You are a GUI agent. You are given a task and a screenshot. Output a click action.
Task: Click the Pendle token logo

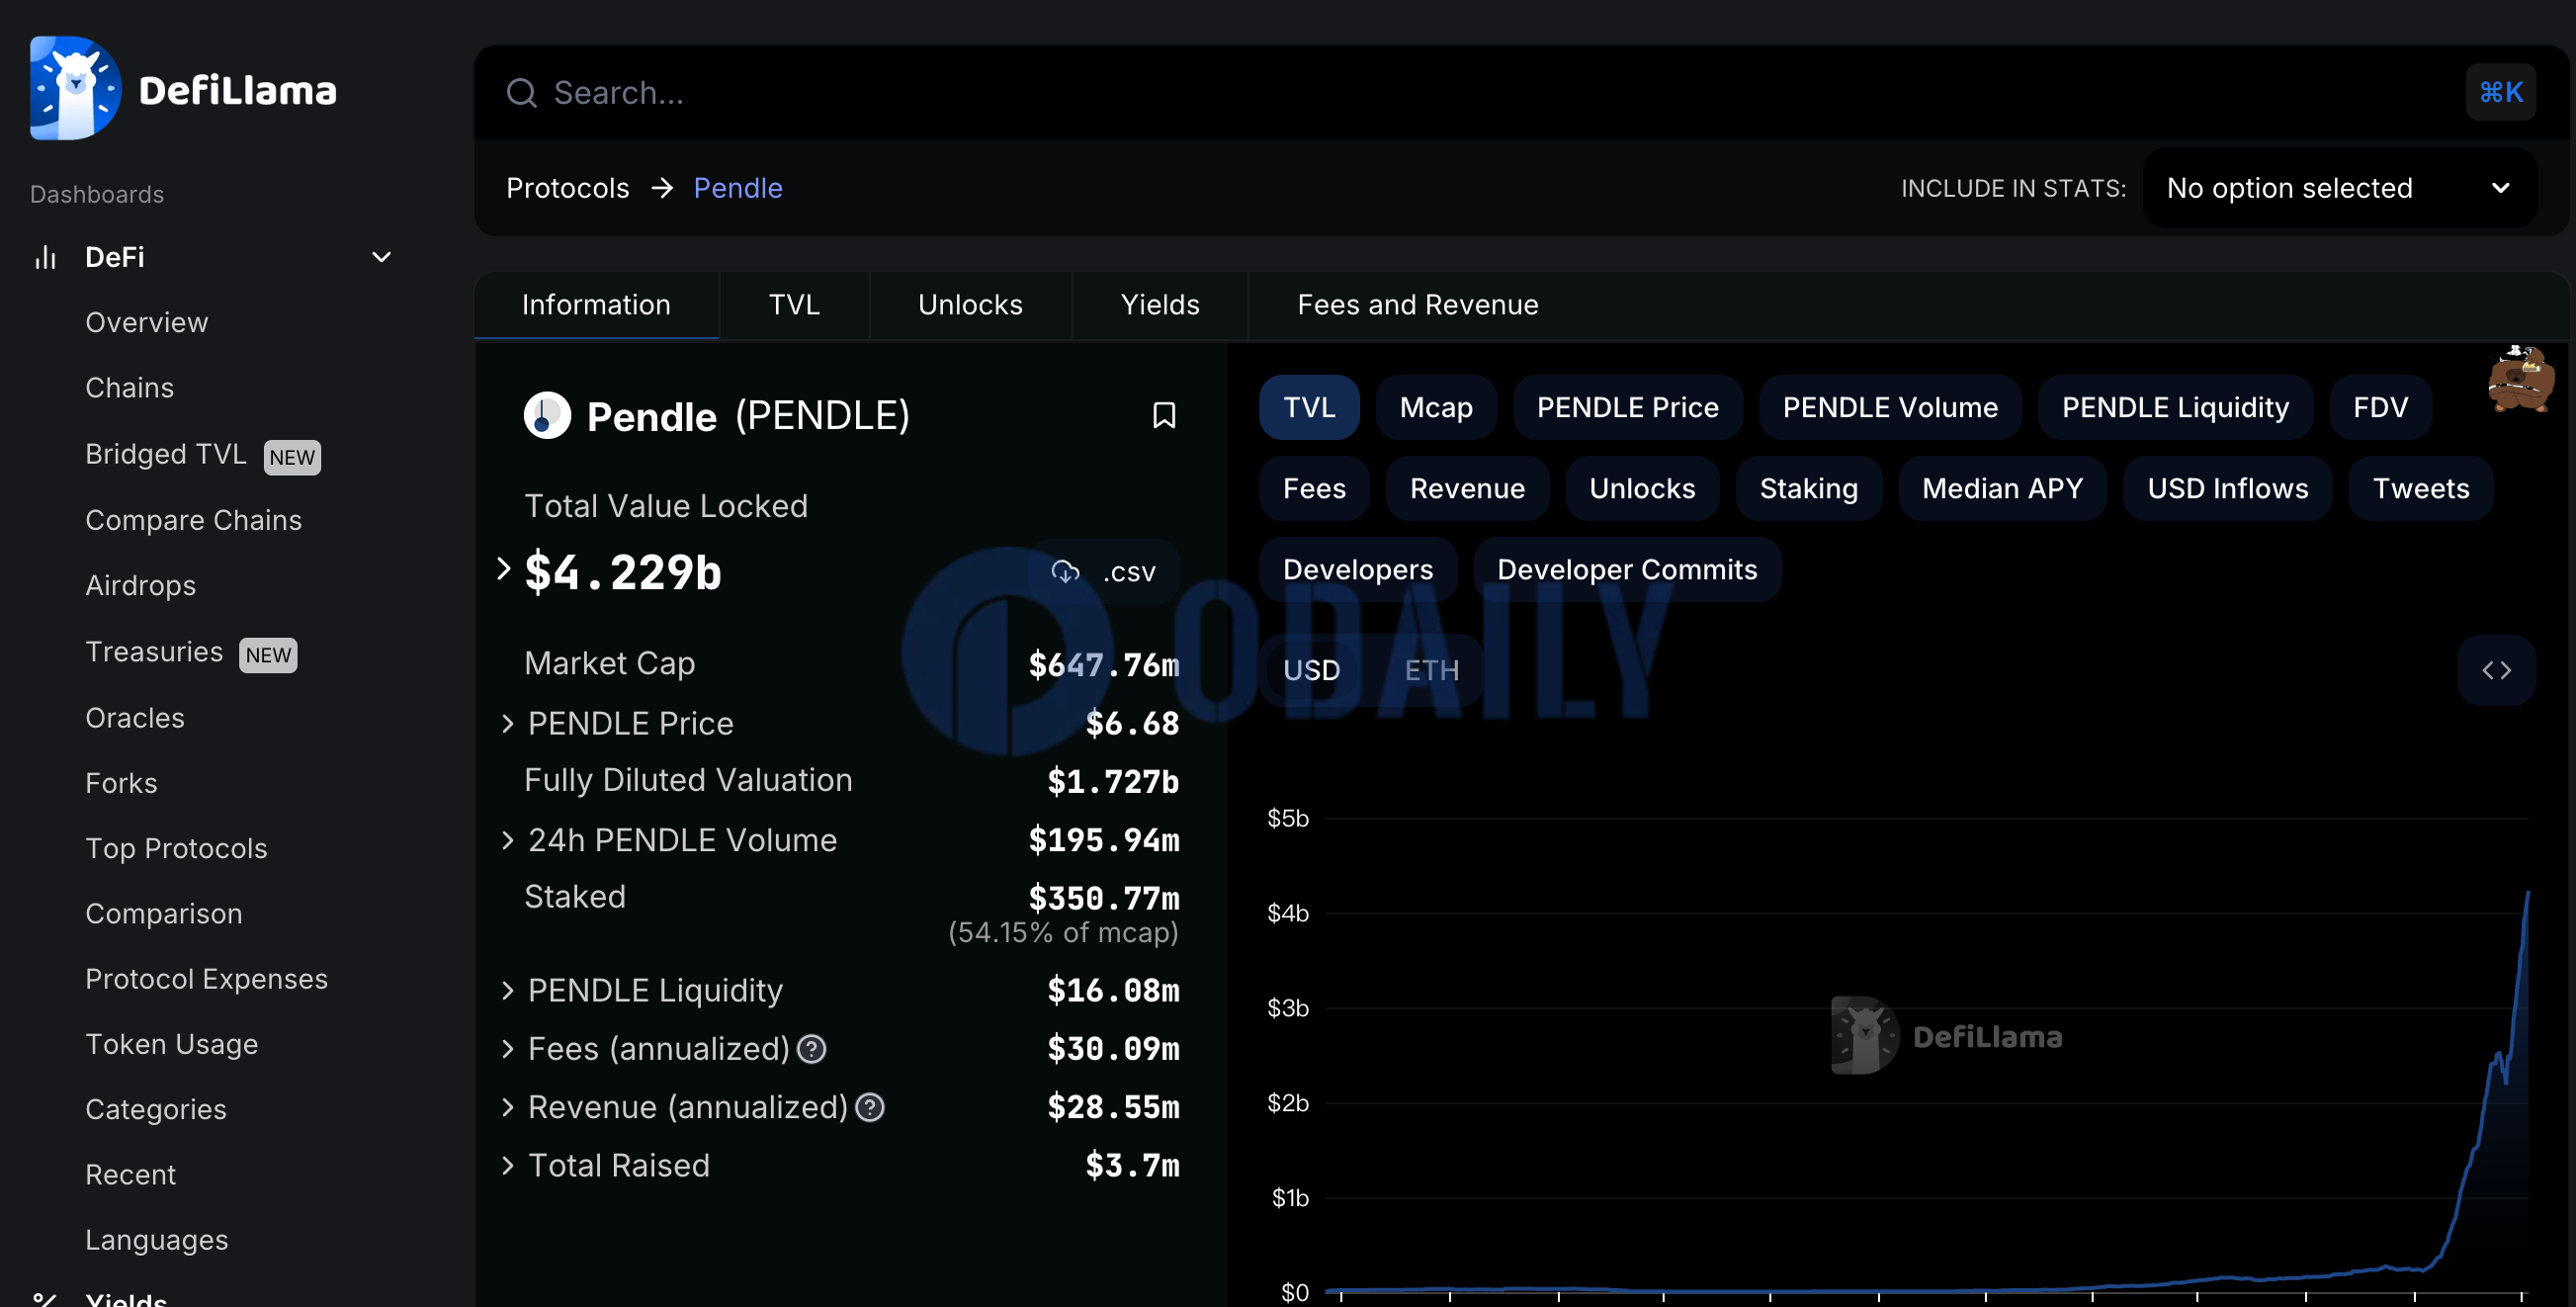(x=547, y=416)
